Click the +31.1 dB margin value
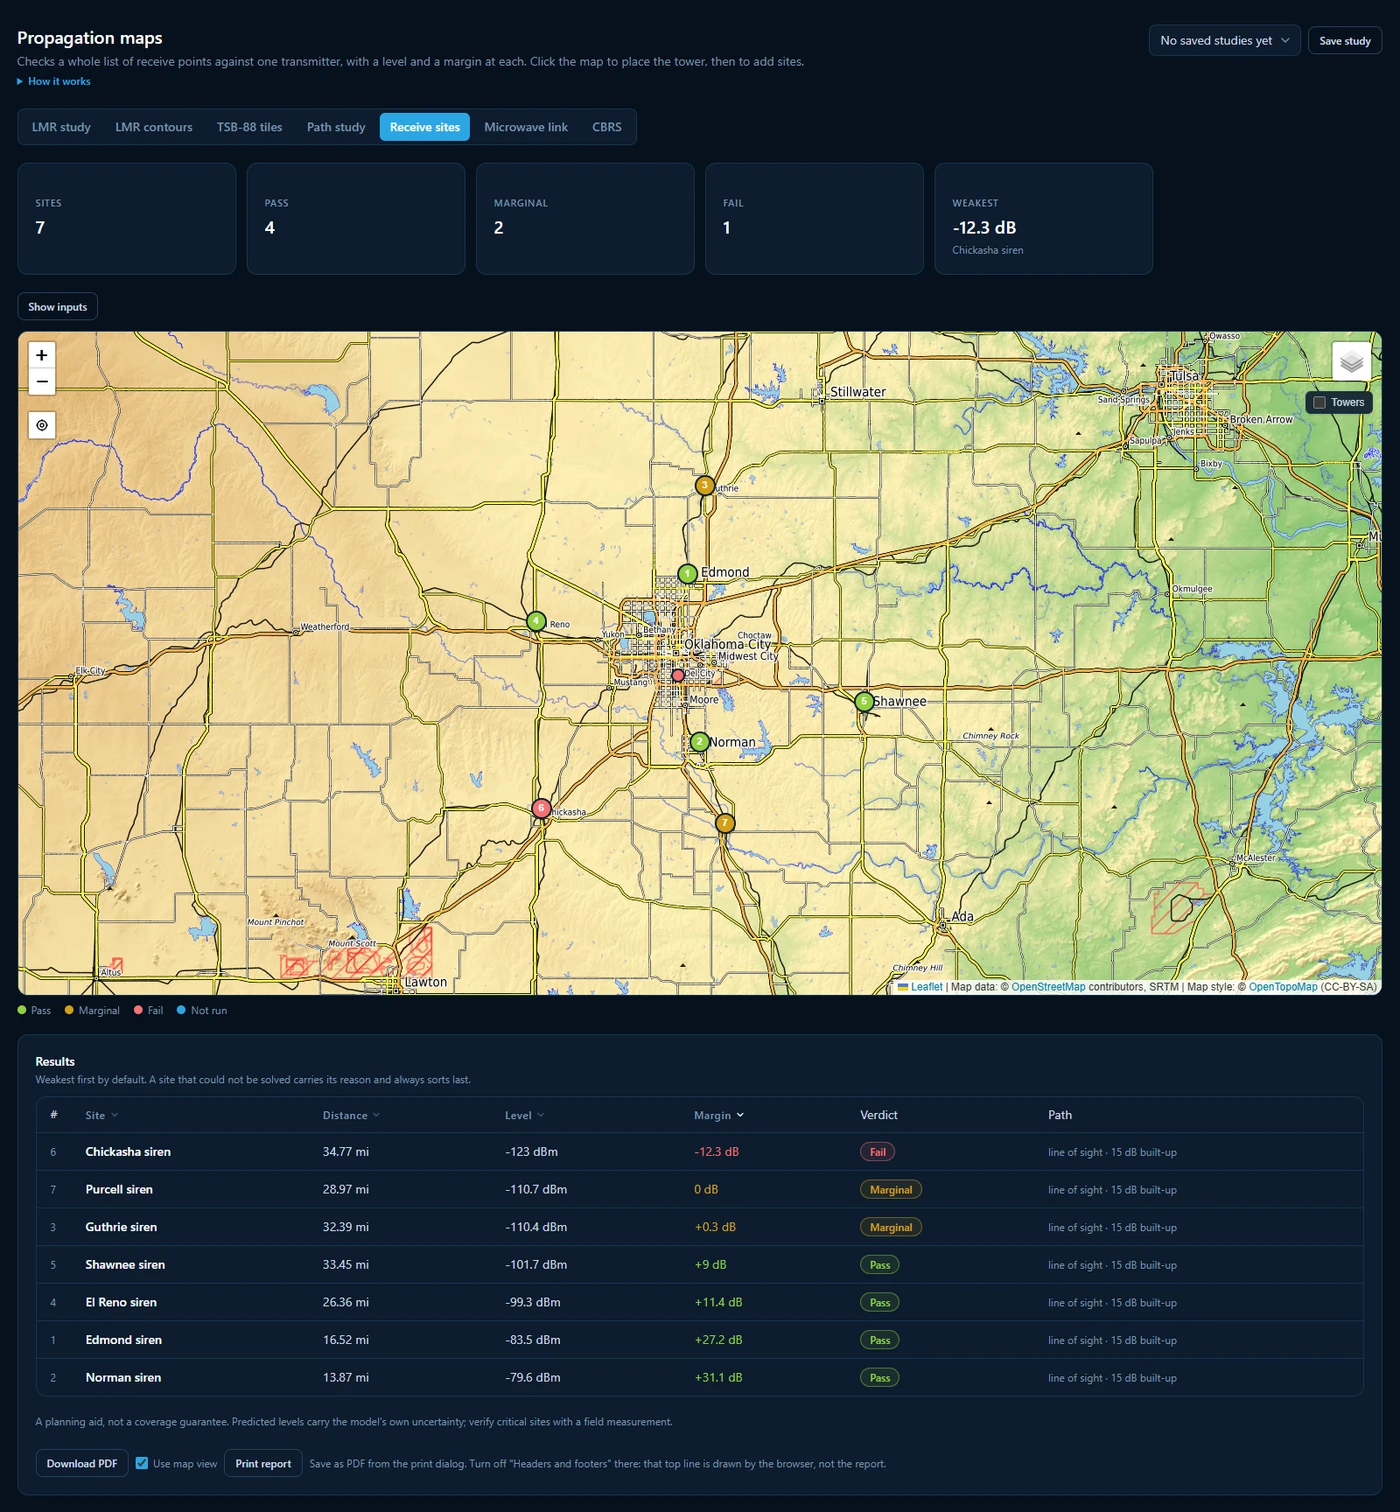Image resolution: width=1400 pixels, height=1512 pixels. [x=718, y=1377]
